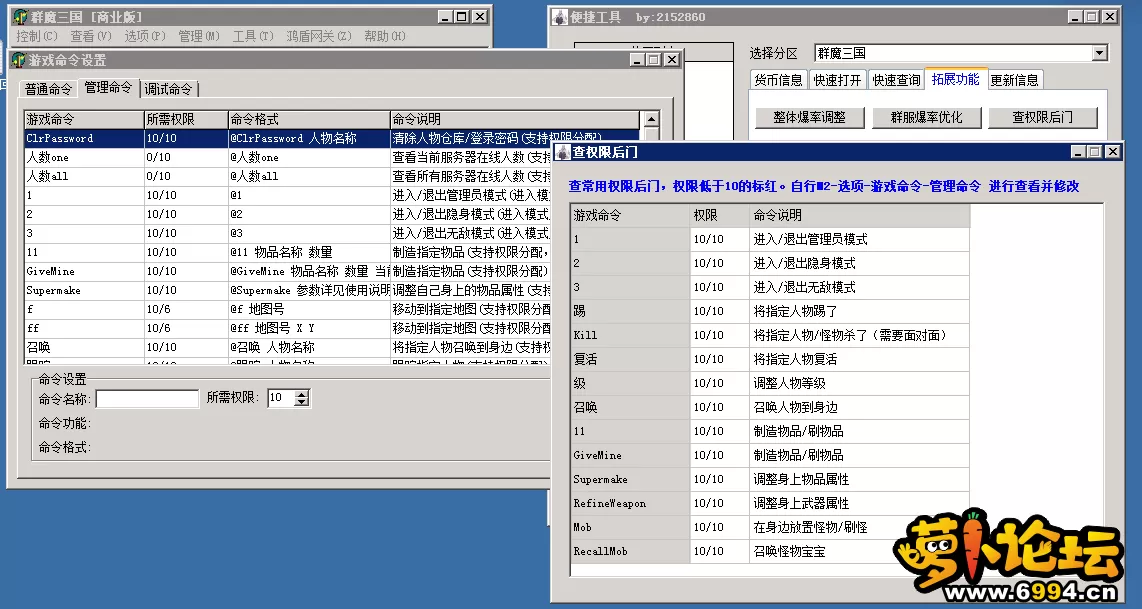Click the 查权限后门 button

coord(1042,117)
